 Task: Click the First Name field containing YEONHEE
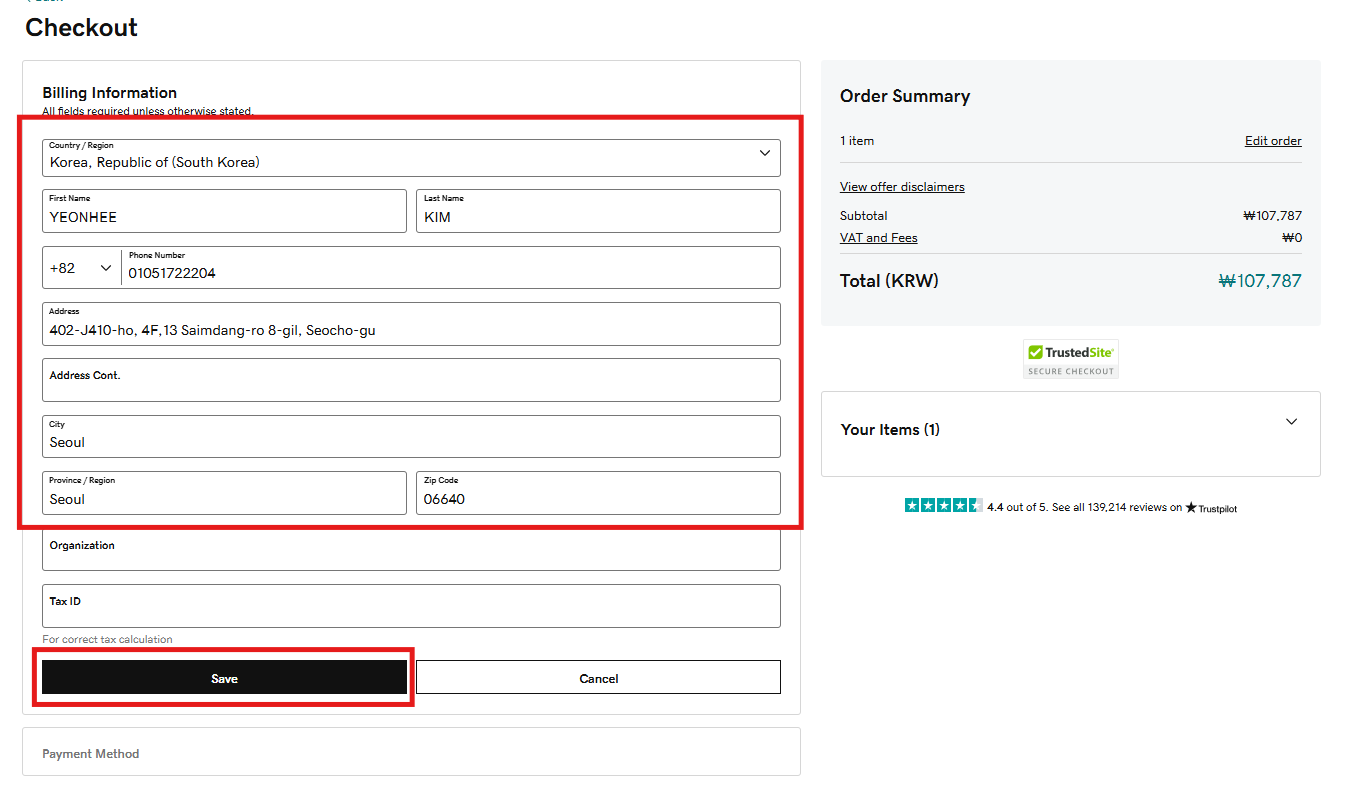tap(225, 211)
